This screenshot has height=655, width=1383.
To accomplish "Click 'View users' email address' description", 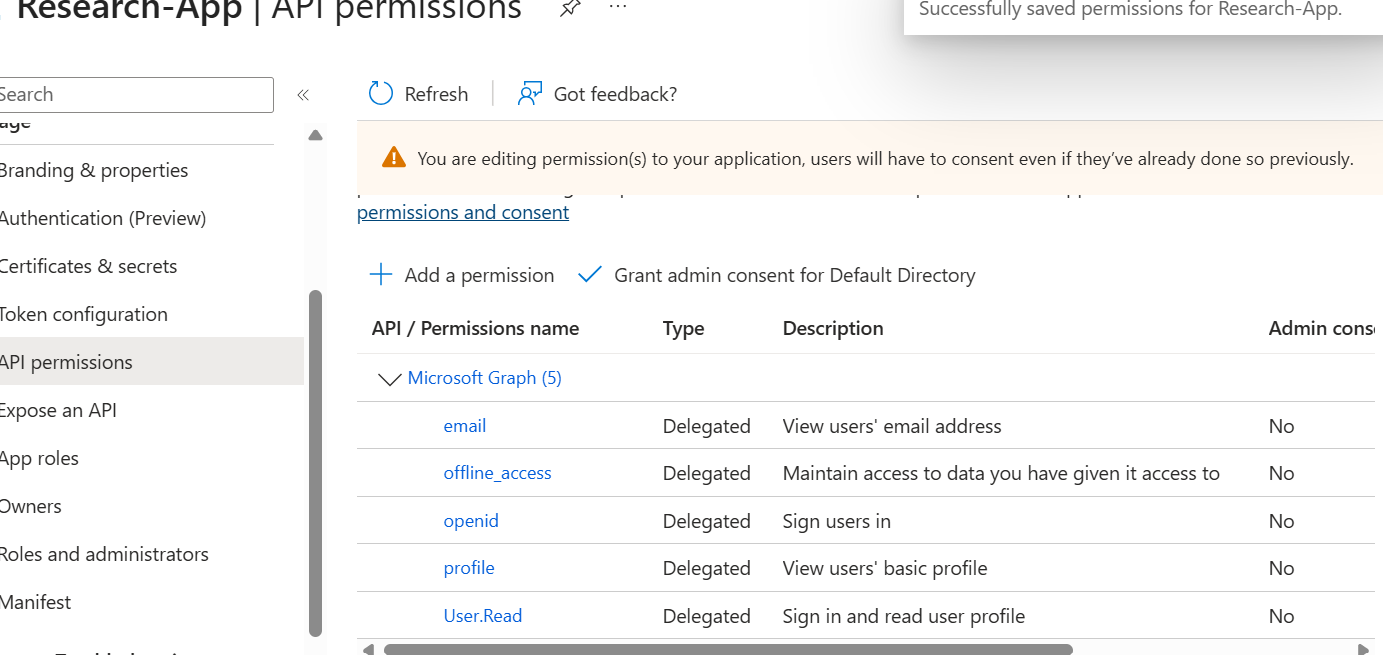I will (892, 426).
